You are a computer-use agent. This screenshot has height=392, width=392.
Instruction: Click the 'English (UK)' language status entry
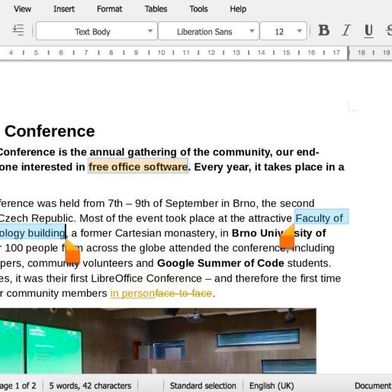[272, 386]
